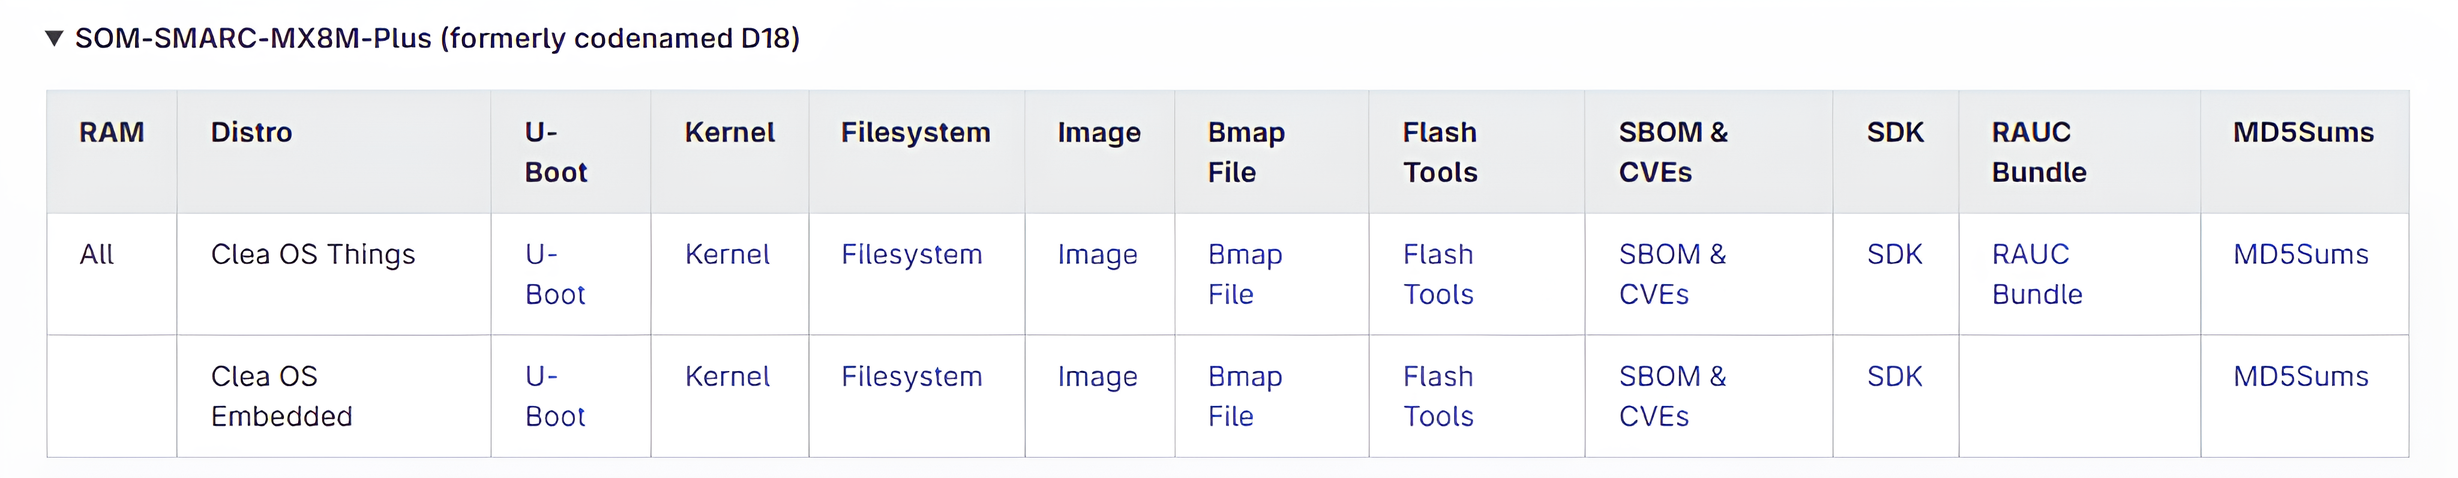Collapse the SOM-SMARC-MX8M-Plus section triangle
Viewport: 2458px width, 478px height.
55,39
